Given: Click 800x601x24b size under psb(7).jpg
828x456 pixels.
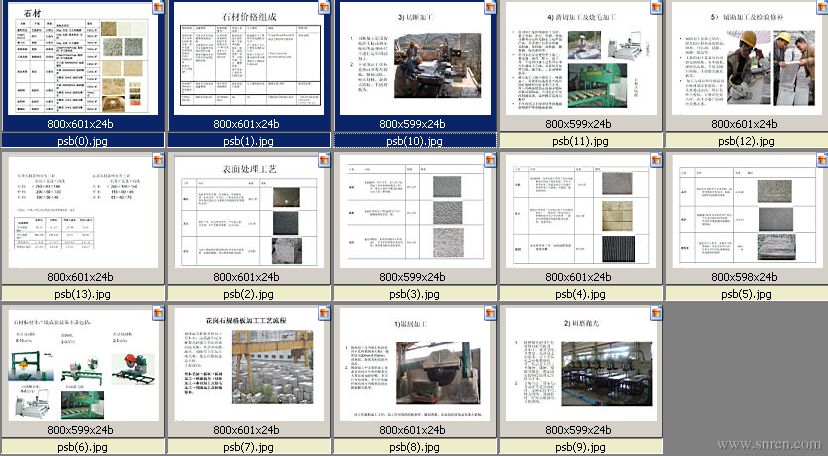Looking at the screenshot, I should coord(246,430).
